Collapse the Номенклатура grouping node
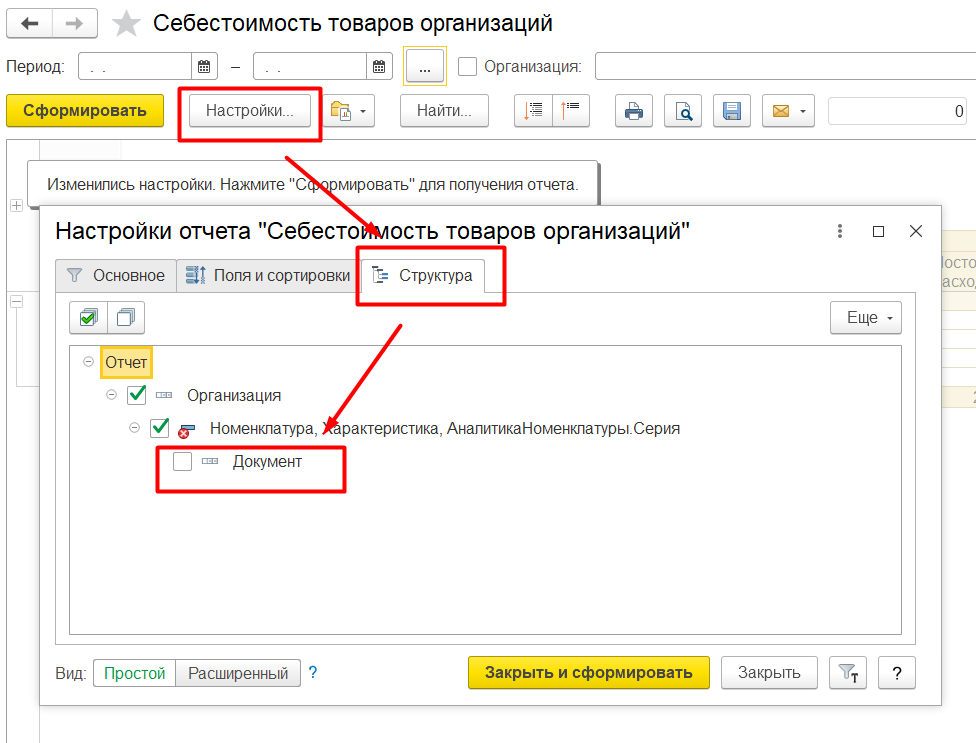Image resolution: width=976 pixels, height=743 pixels. [134, 428]
